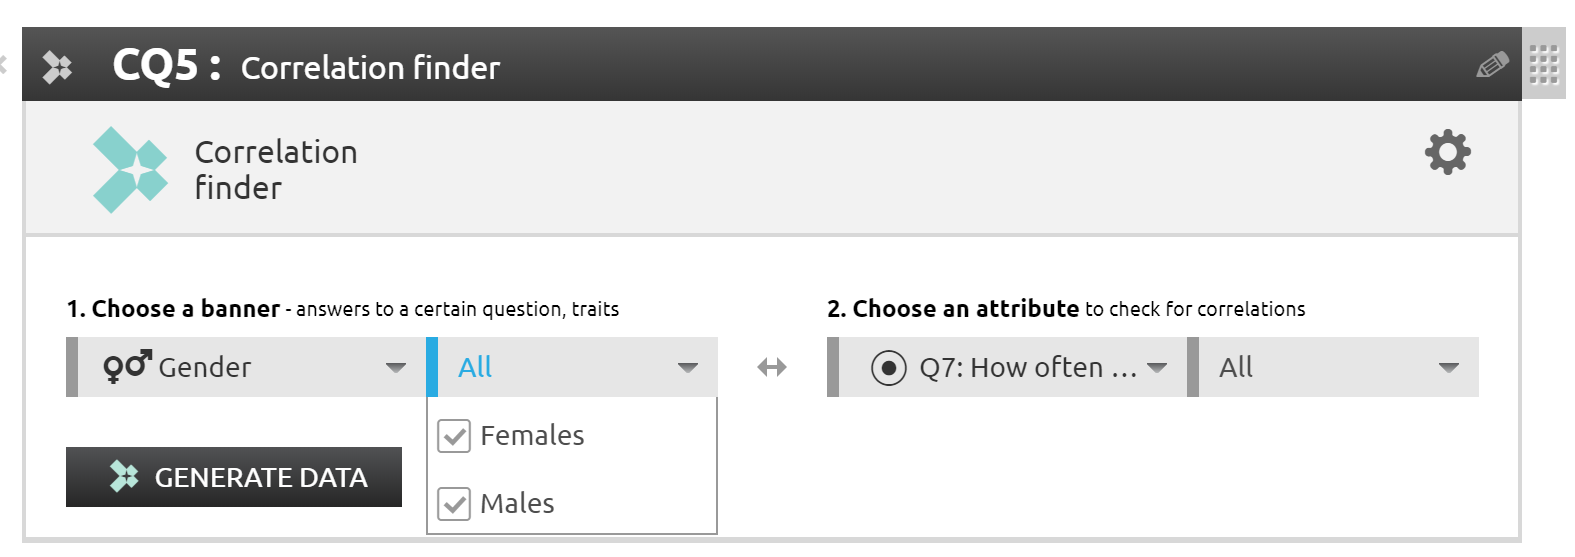Image resolution: width=1575 pixels, height=557 pixels.
Task: Click the Choose an attribute heading
Action: point(953,309)
